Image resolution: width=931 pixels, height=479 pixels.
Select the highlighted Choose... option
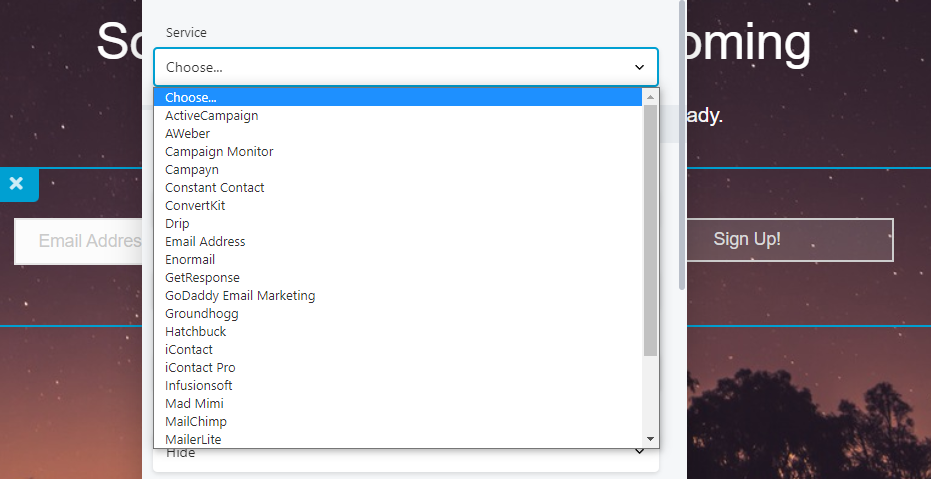tap(190, 98)
